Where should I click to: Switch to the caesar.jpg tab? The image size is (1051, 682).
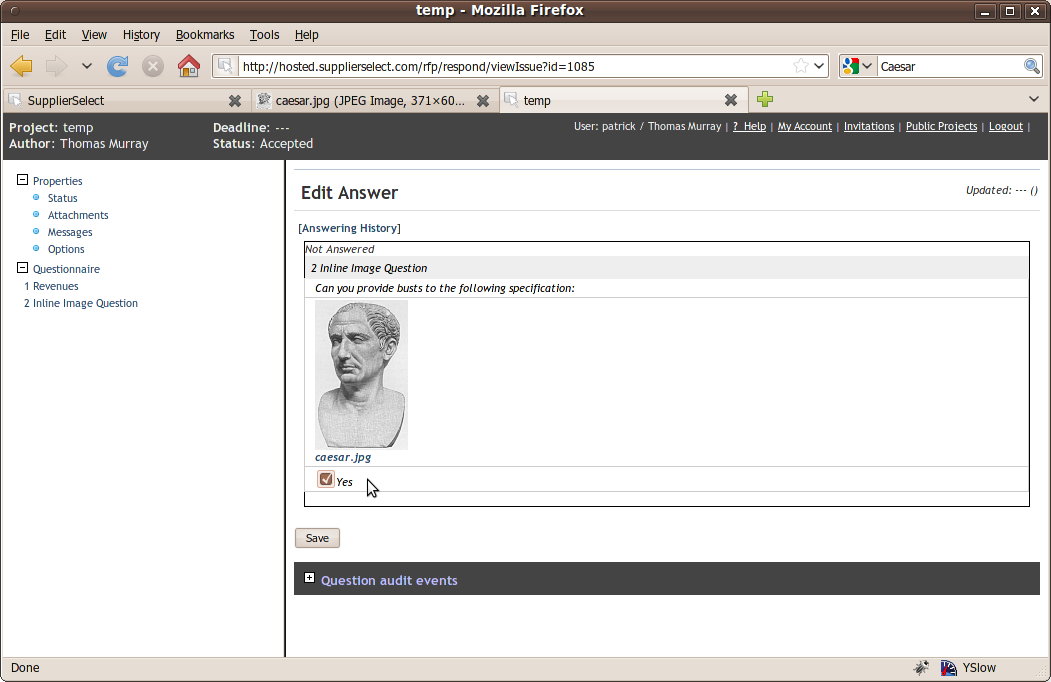click(374, 101)
